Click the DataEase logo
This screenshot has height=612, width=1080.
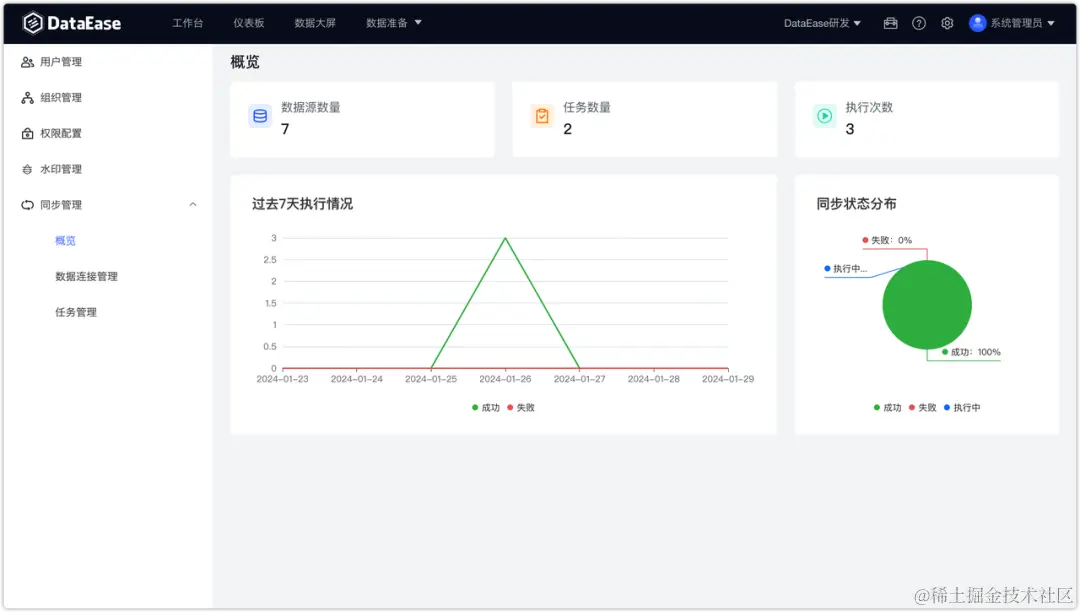tap(72, 23)
